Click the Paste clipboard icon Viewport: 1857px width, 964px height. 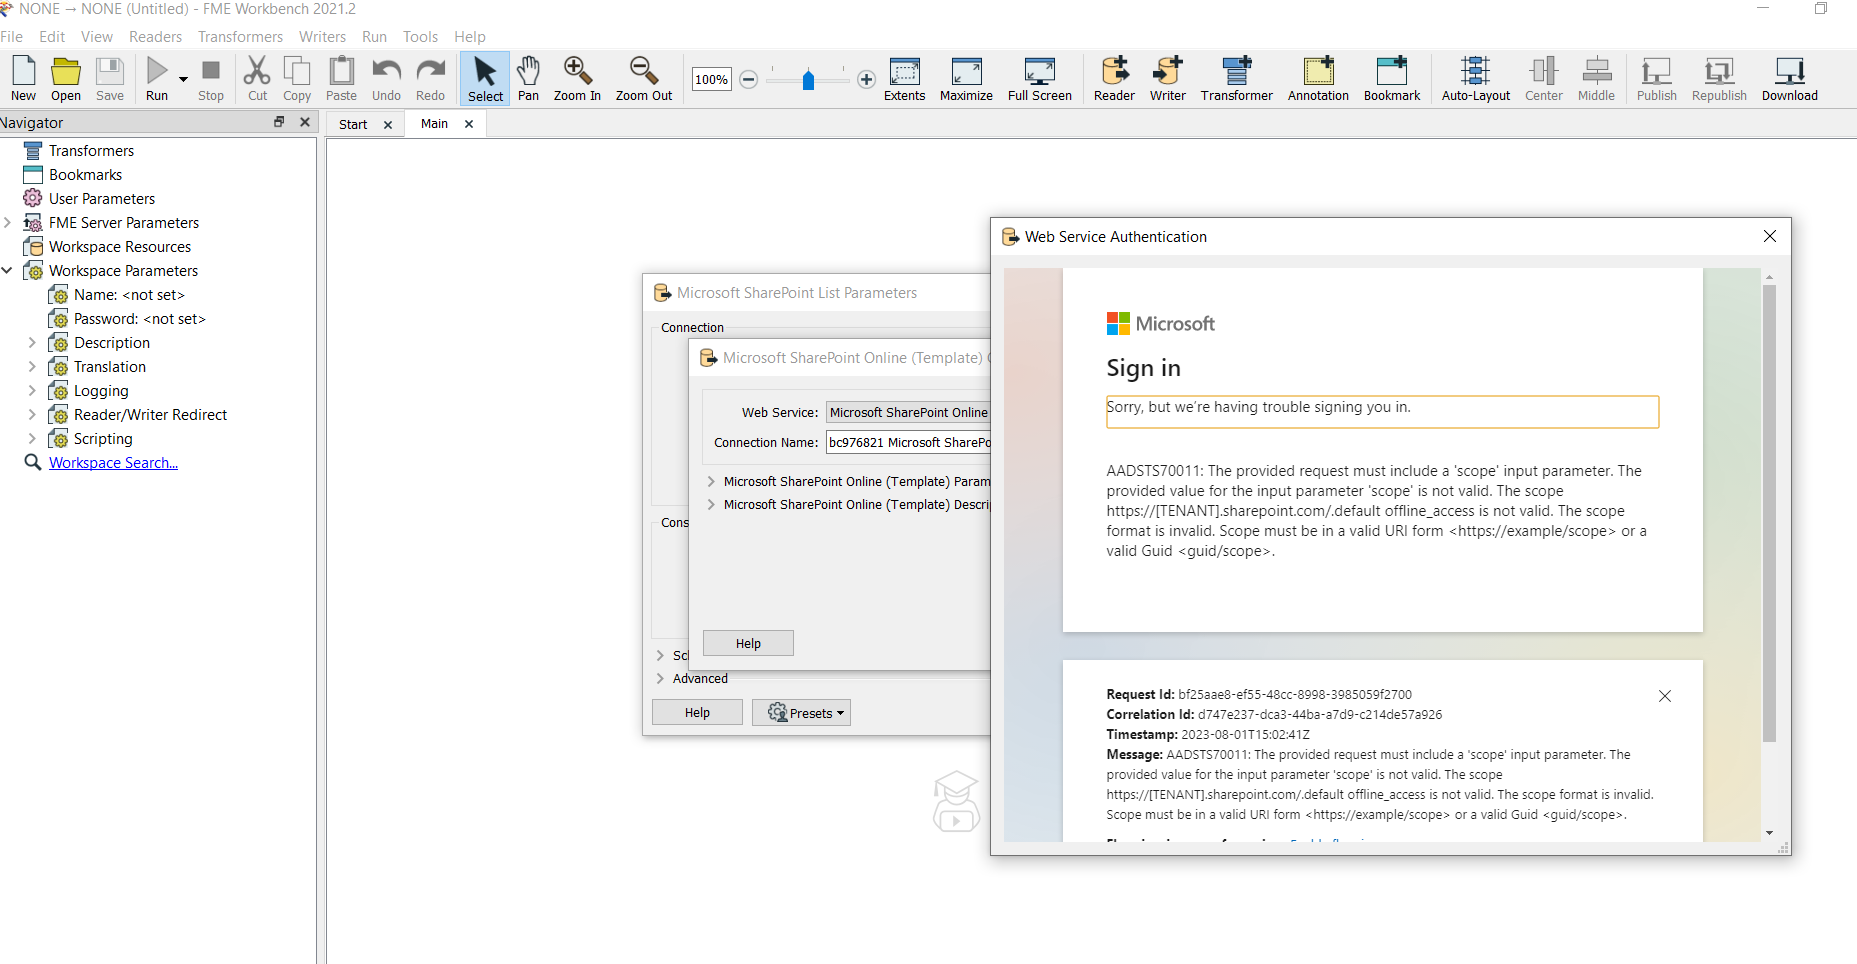tap(341, 79)
